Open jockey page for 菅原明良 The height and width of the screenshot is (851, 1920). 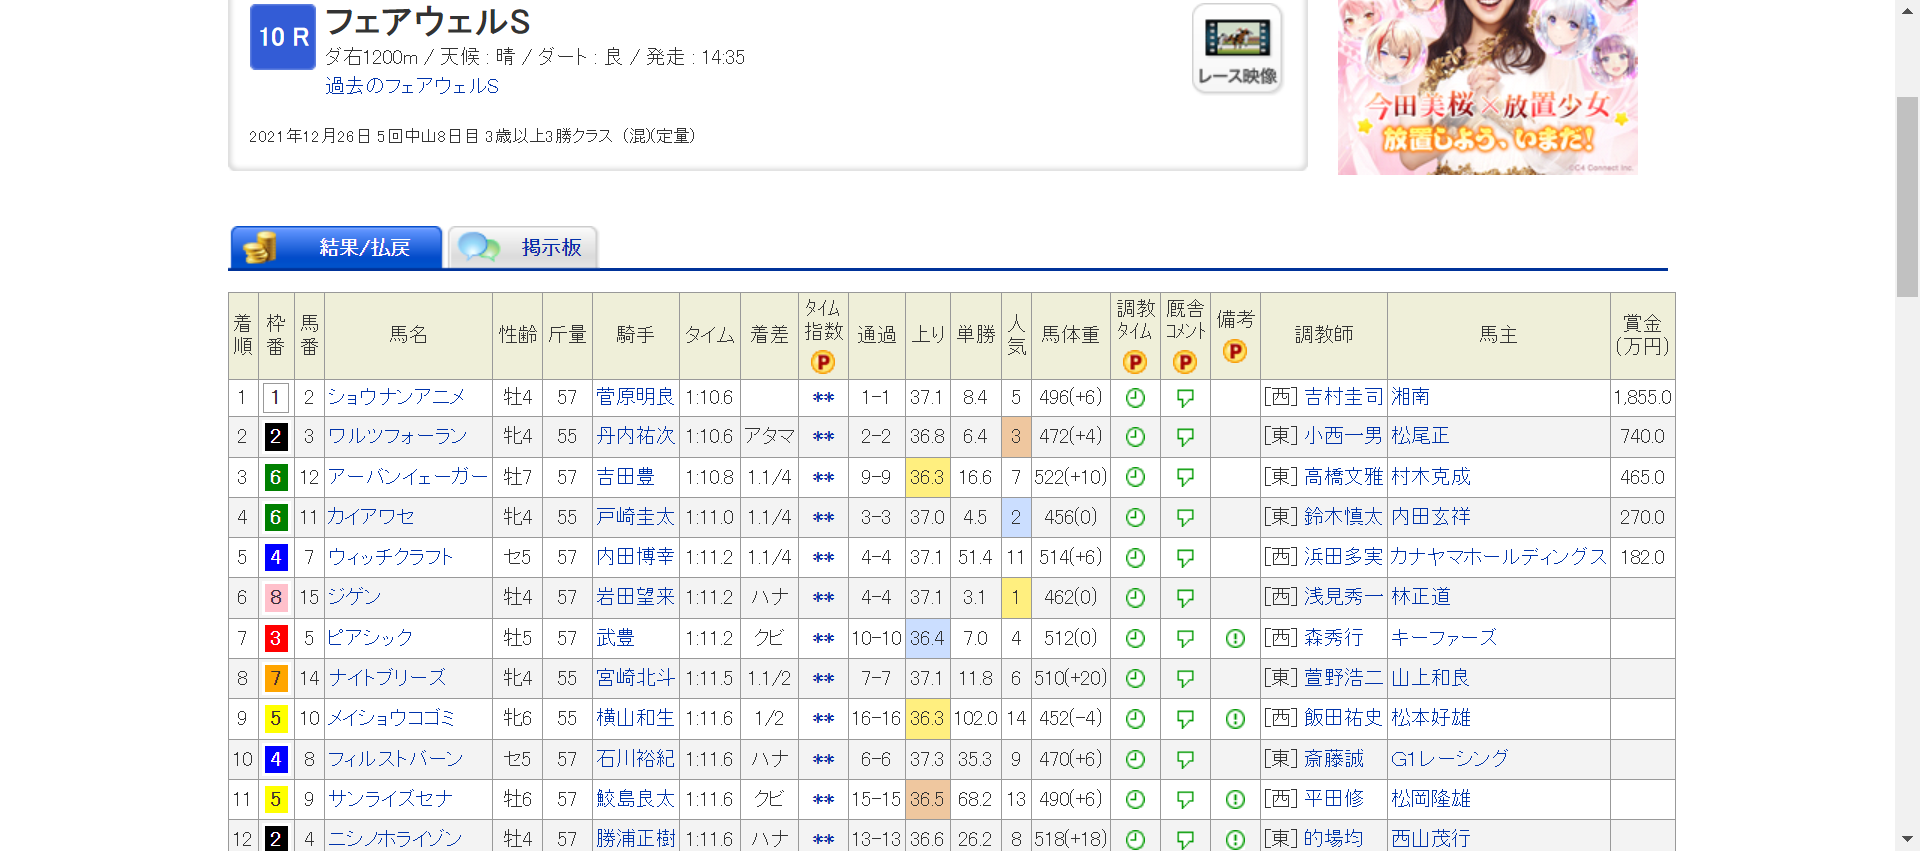point(635,397)
